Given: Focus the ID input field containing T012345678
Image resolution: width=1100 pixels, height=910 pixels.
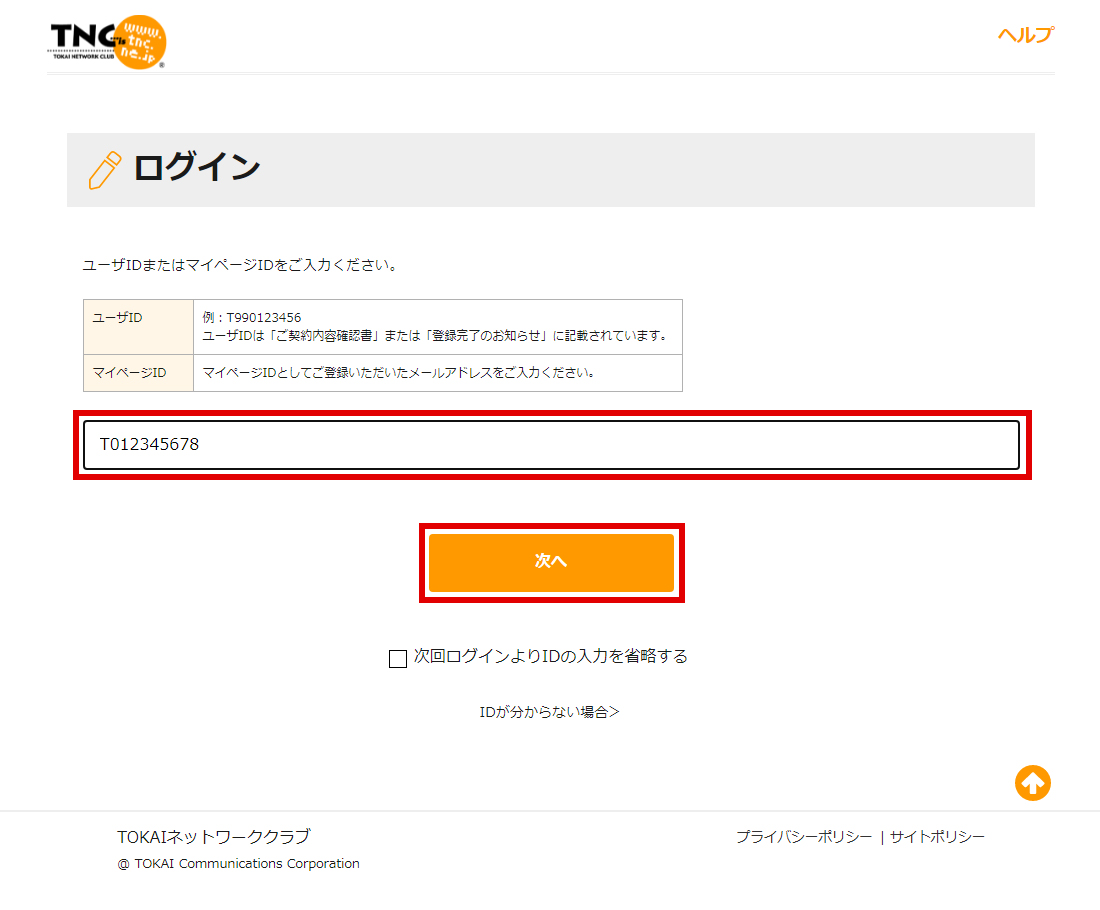Looking at the screenshot, I should 551,445.
